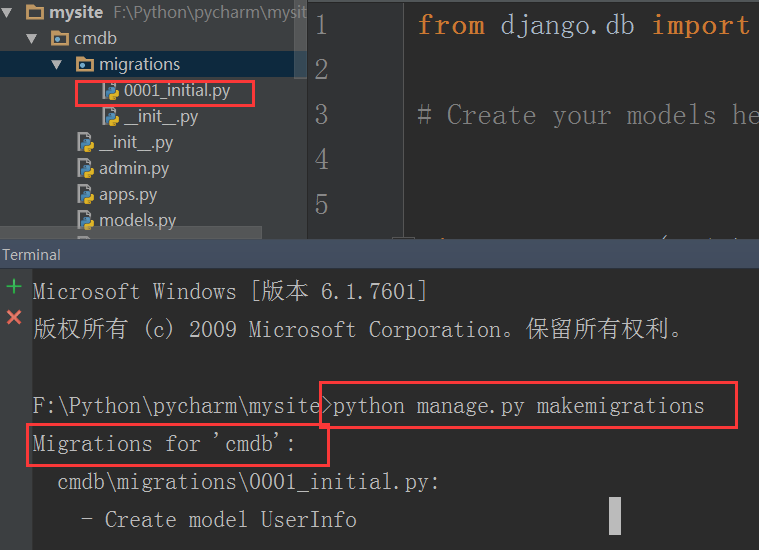Click the mysite project folder icon
This screenshot has height=550, width=759.
(x=35, y=13)
